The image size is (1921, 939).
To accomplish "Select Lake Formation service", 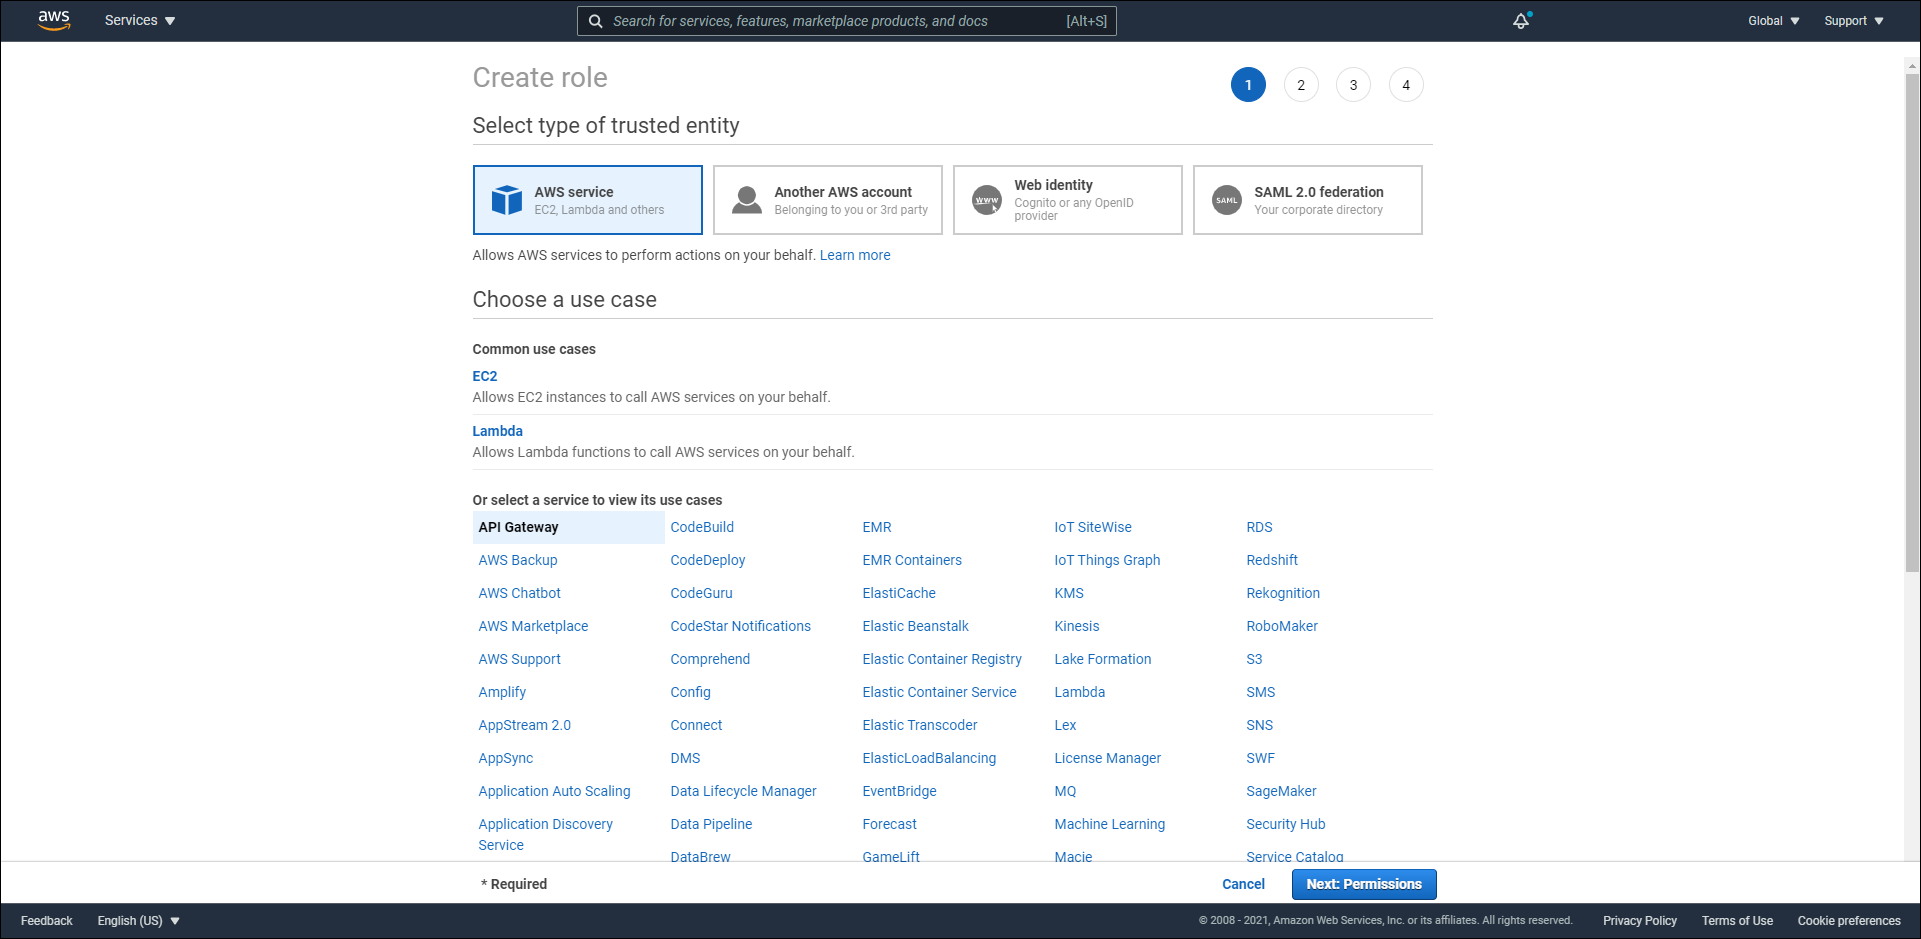I will (1103, 659).
